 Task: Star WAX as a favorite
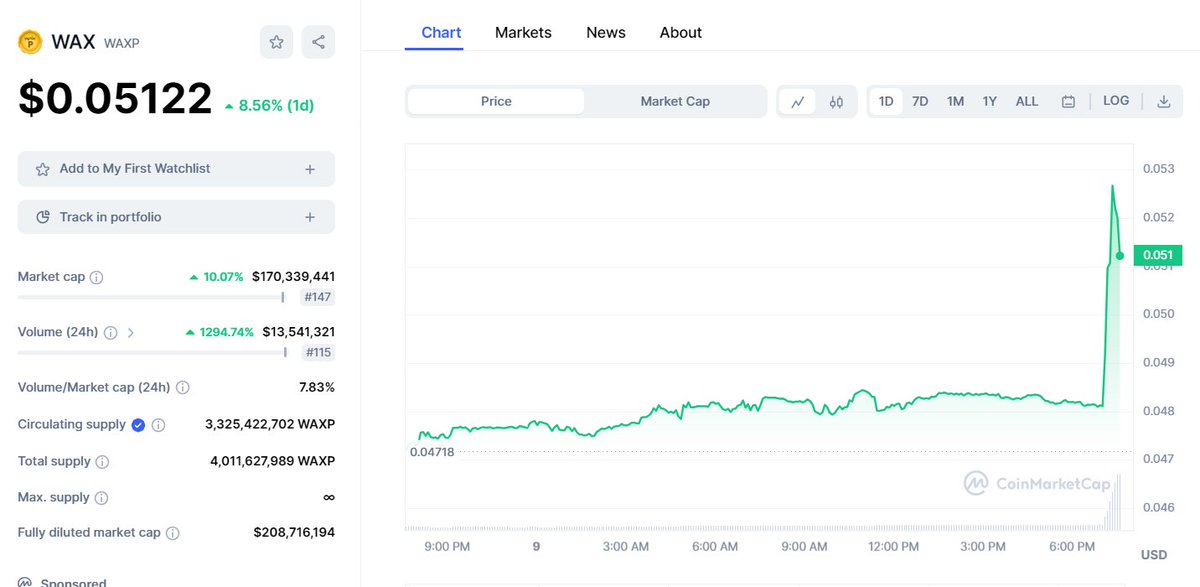(x=277, y=42)
